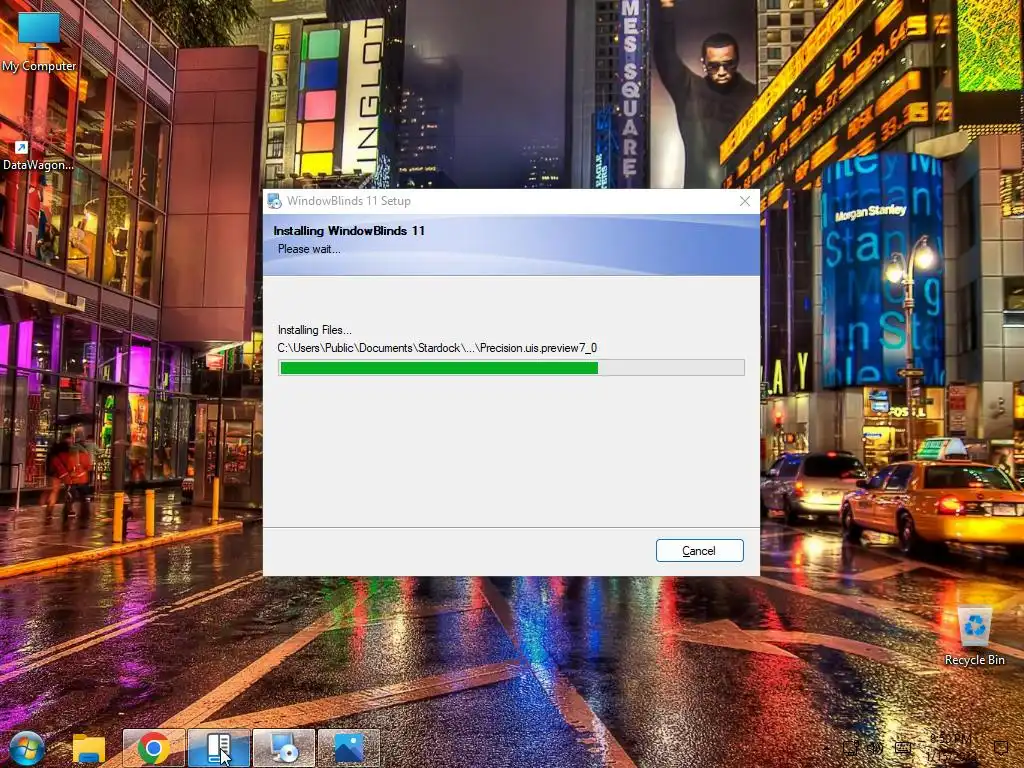Click the 'Please wait...' text
This screenshot has width=1024, height=768.
(309, 249)
